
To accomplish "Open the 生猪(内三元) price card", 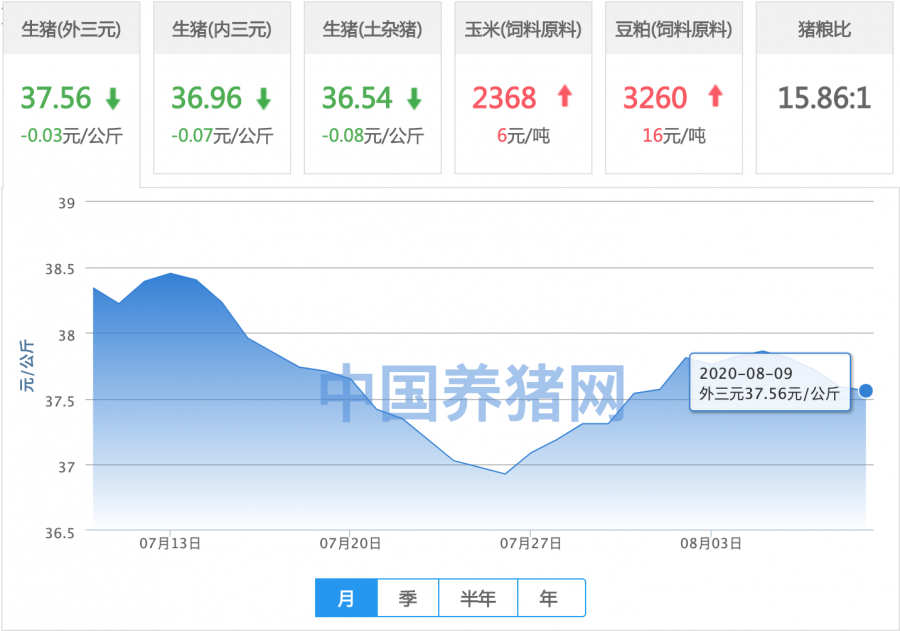I will (221, 85).
